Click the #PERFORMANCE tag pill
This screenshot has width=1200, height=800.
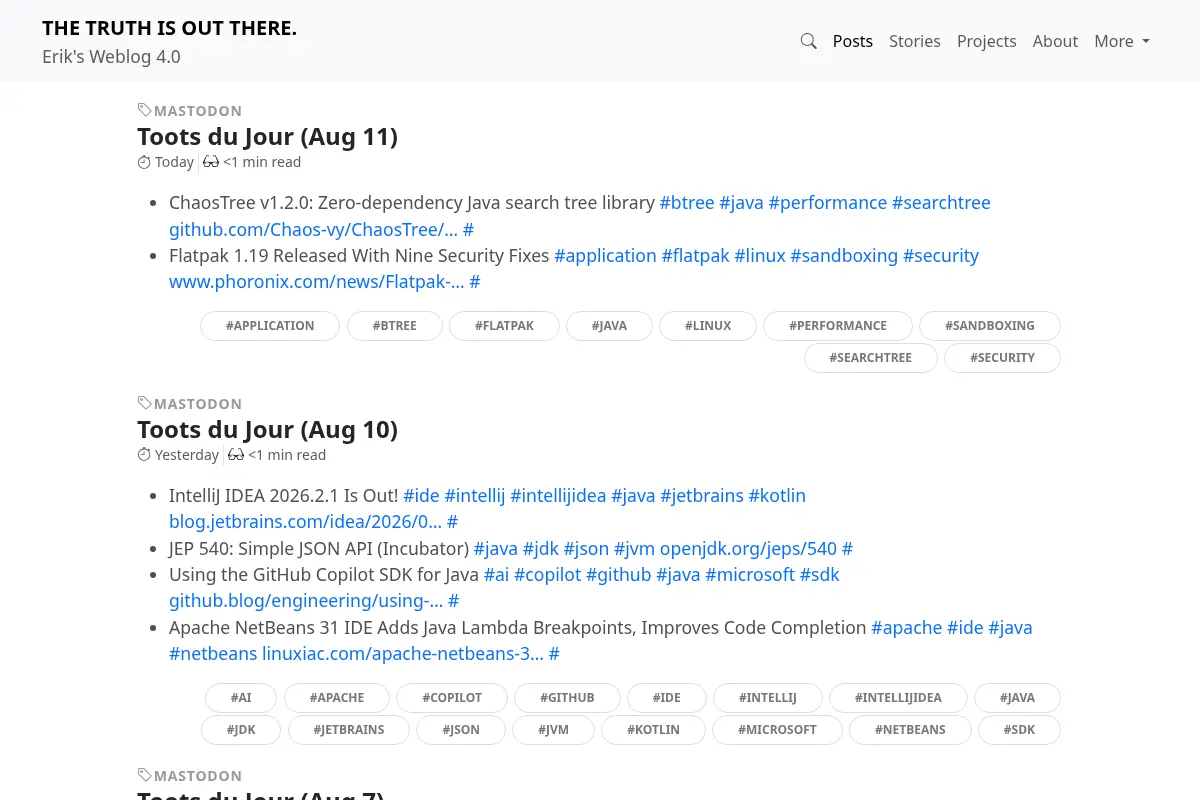(838, 326)
